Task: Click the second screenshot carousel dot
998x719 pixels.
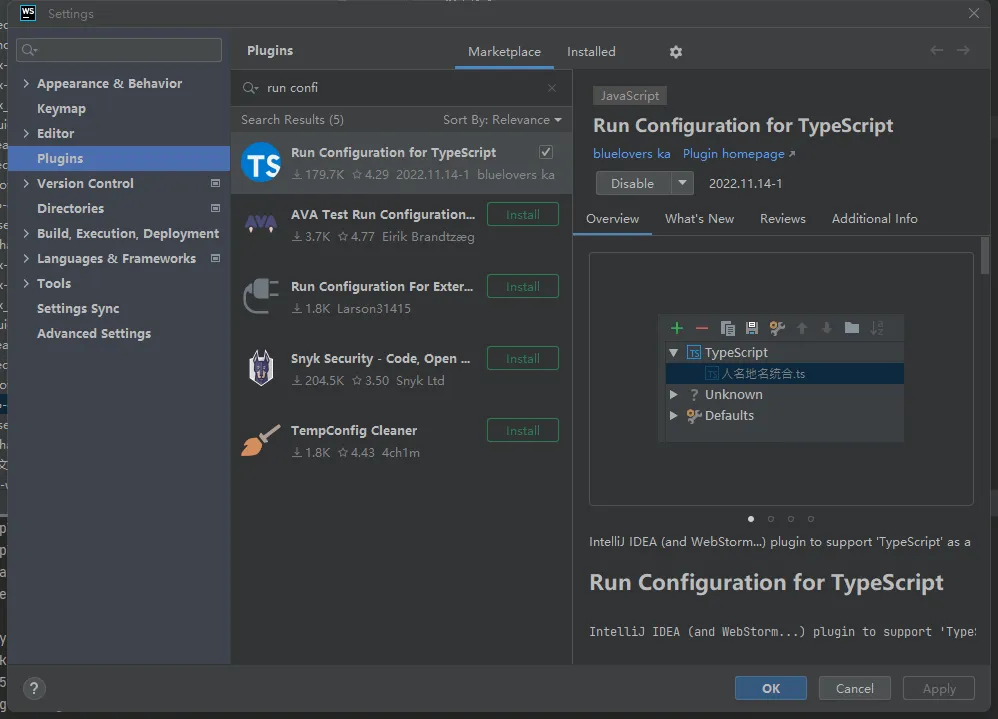Action: pos(771,519)
